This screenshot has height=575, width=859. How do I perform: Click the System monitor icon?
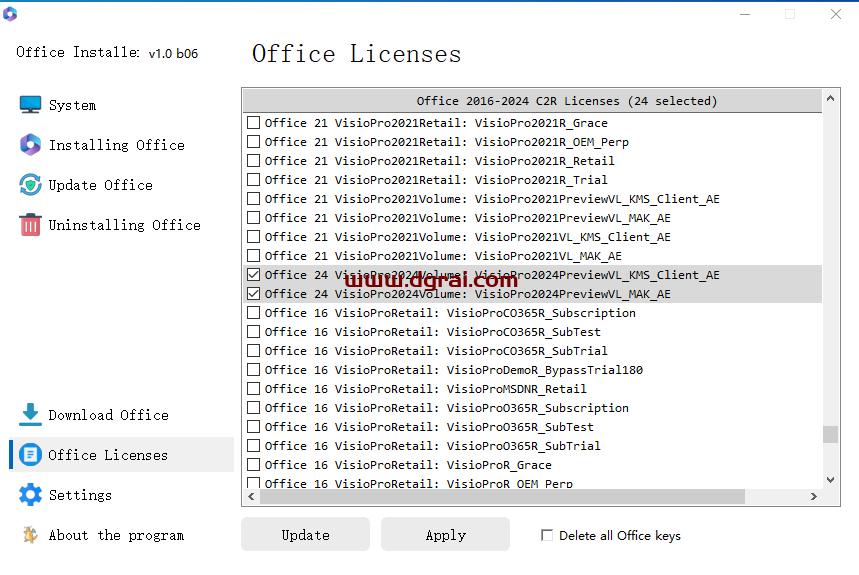coord(30,105)
